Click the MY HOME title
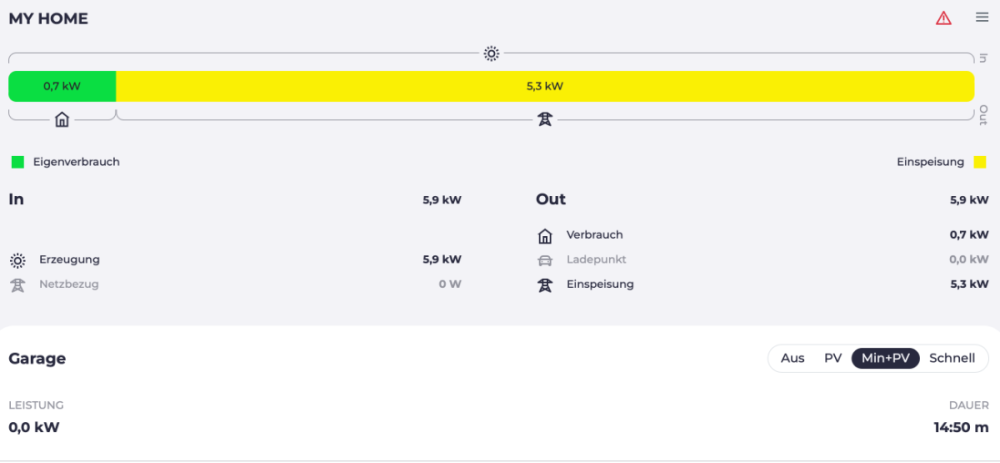The width and height of the screenshot is (1000, 463). [x=48, y=19]
